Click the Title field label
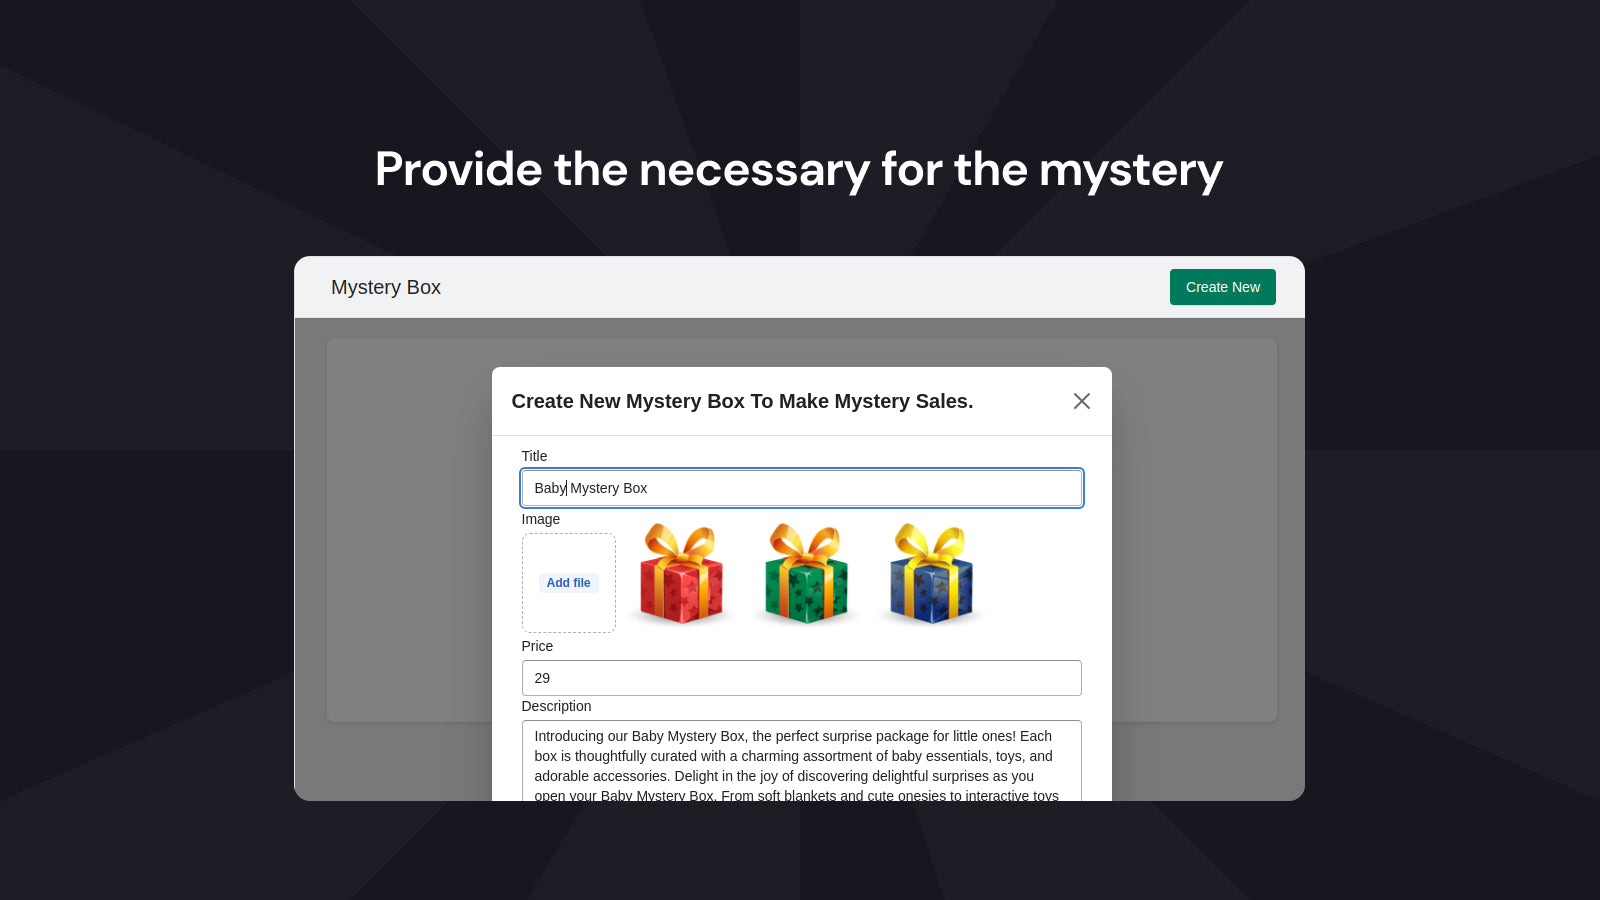Viewport: 1600px width, 900px height. click(x=534, y=456)
